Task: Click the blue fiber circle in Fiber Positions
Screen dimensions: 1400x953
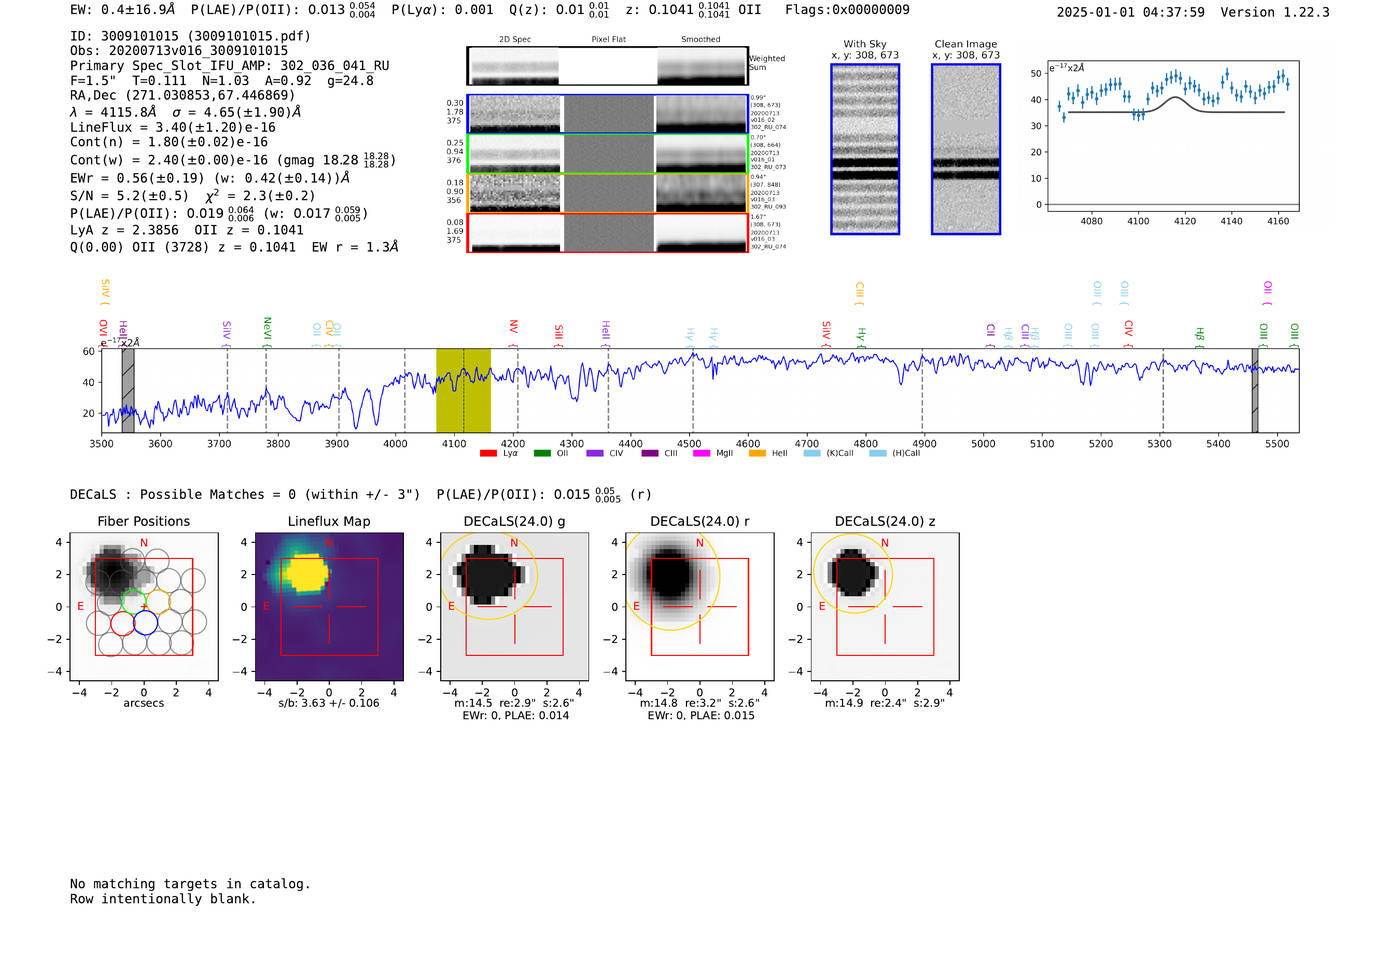Action: 145,623
